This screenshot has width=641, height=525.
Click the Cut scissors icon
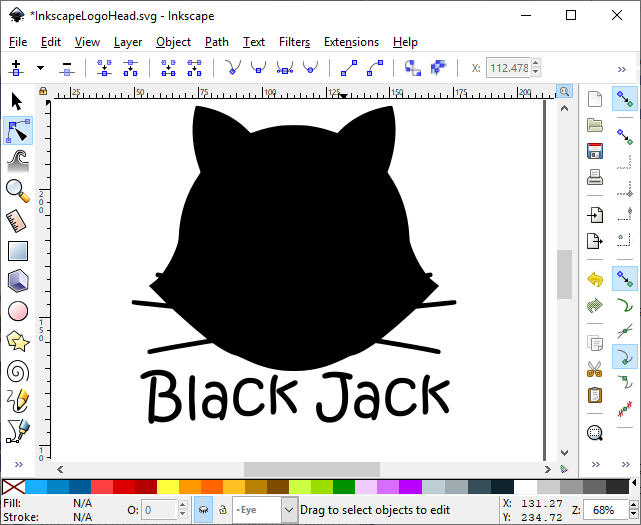coord(595,369)
